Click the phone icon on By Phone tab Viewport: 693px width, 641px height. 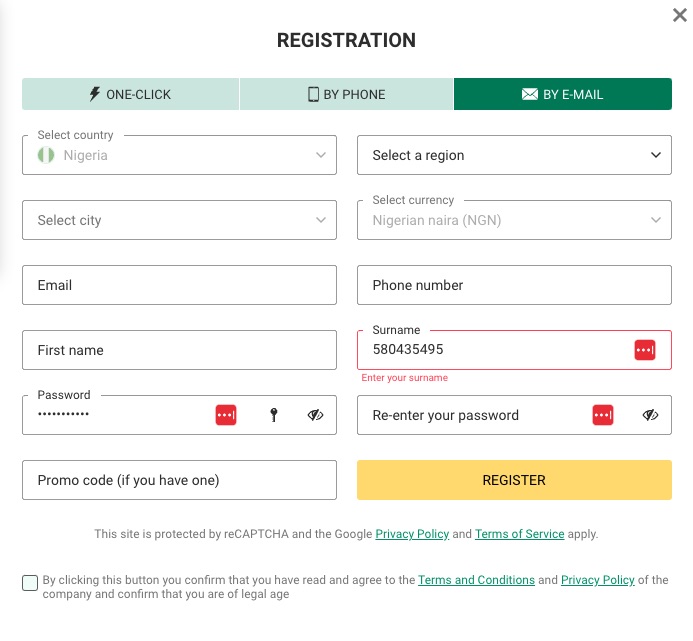[x=313, y=94]
